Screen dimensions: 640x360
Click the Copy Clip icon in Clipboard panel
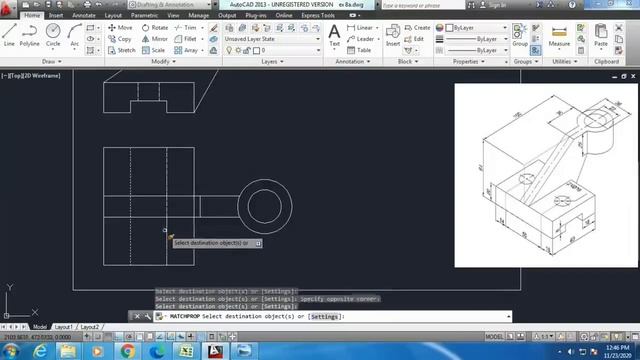pyautogui.click(x=619, y=39)
